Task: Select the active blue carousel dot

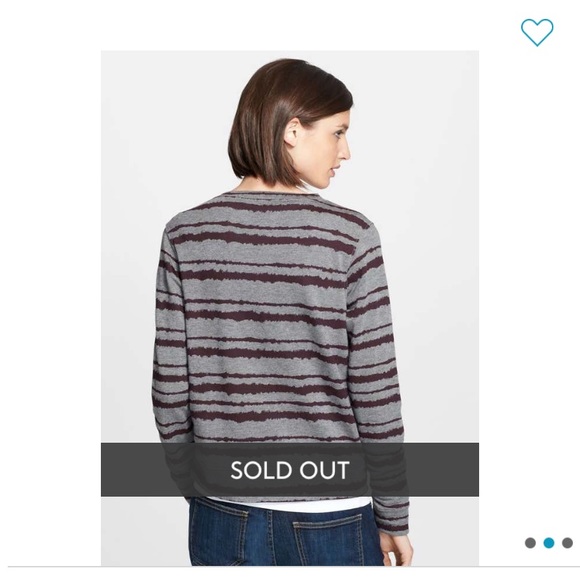Action: coord(549,543)
